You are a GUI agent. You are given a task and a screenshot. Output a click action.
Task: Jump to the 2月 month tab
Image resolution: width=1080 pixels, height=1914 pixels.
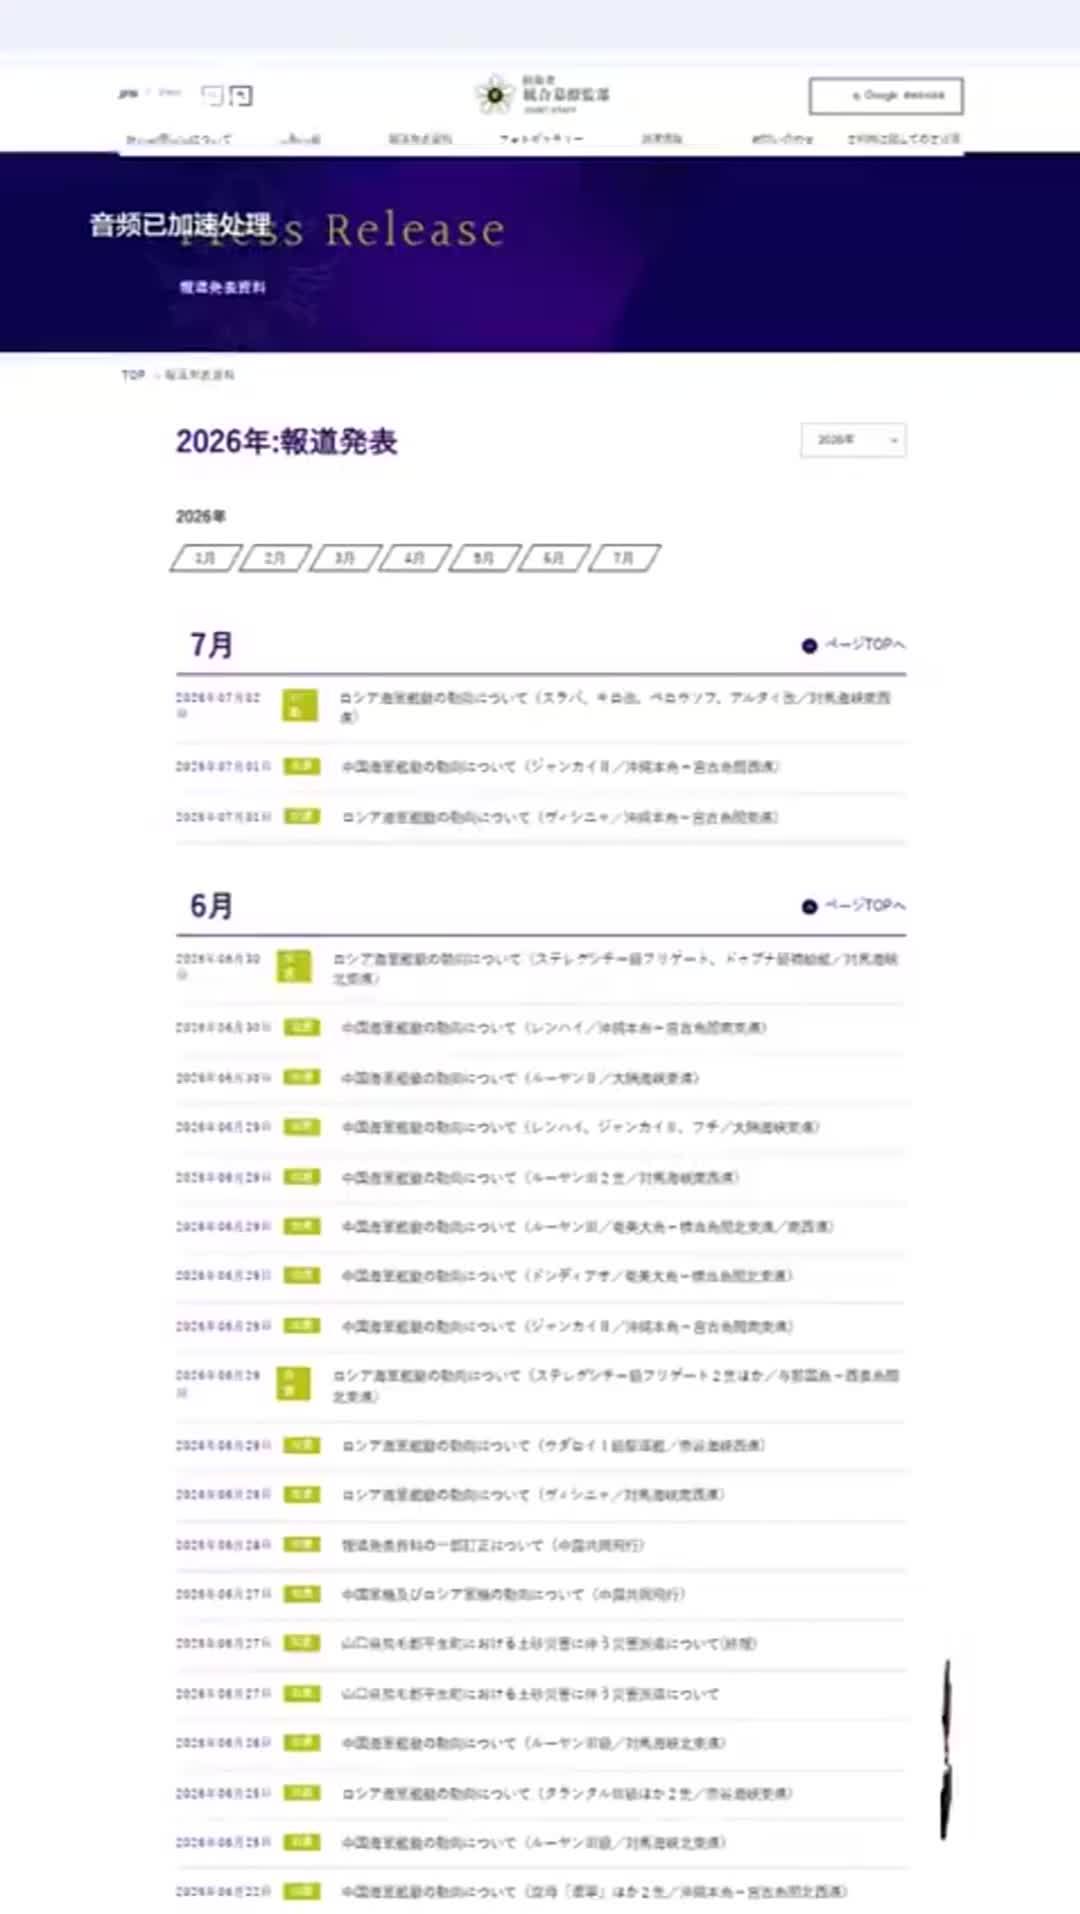coord(275,558)
